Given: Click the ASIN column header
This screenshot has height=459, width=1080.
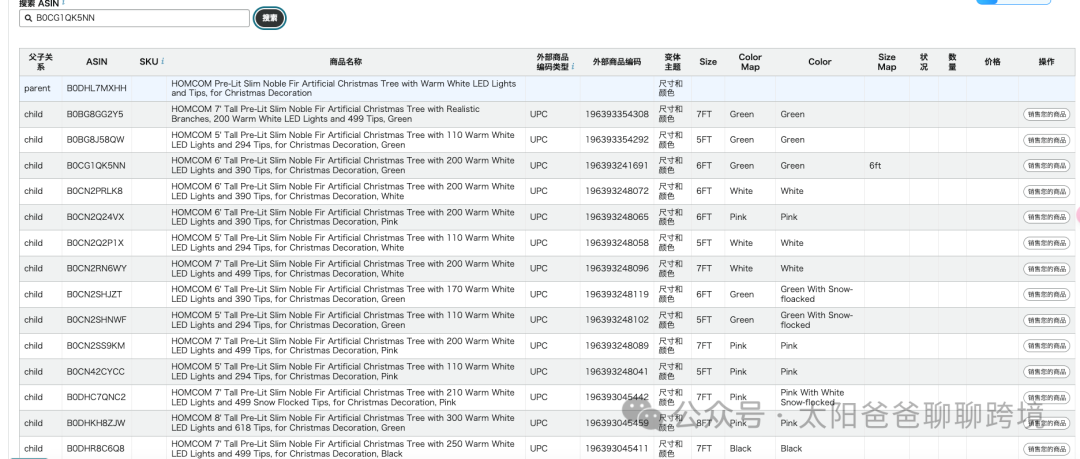Looking at the screenshot, I should (x=96, y=62).
